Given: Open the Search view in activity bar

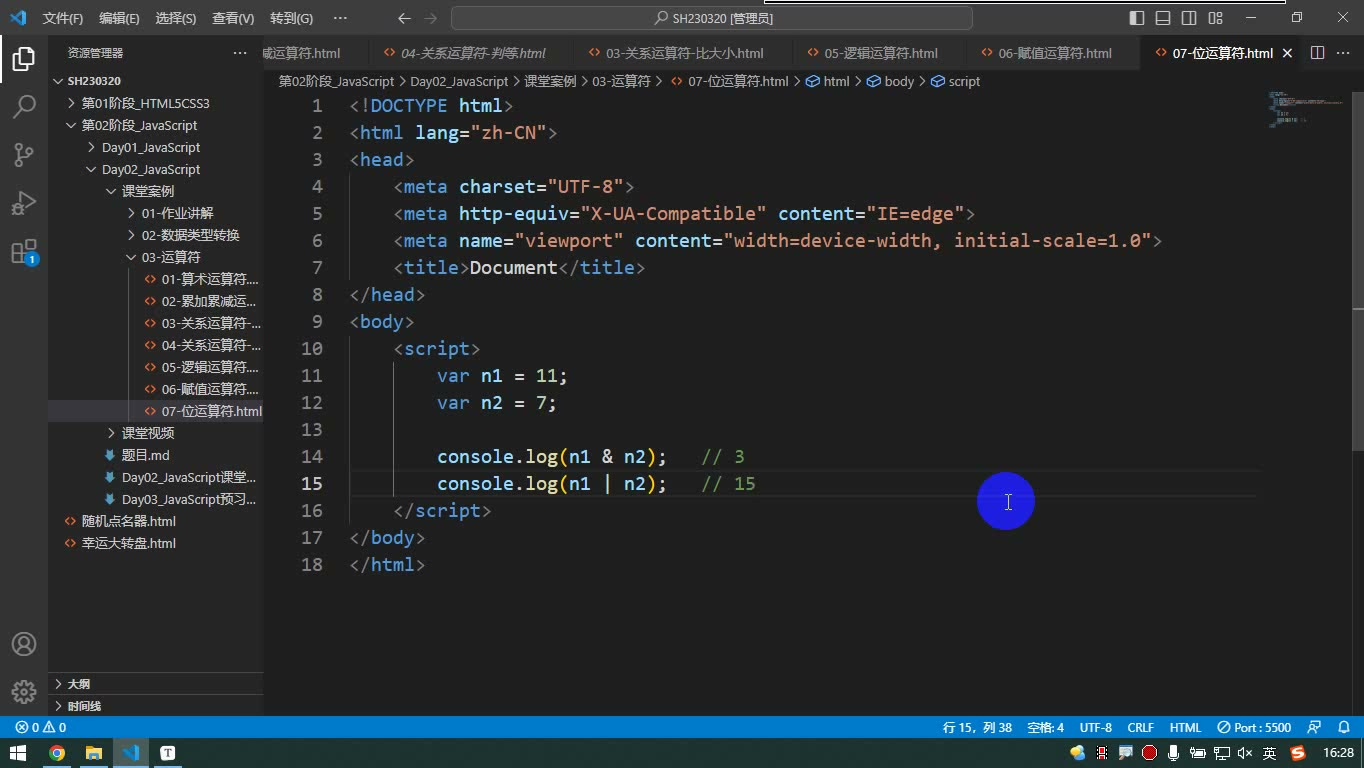Looking at the screenshot, I should click(23, 106).
